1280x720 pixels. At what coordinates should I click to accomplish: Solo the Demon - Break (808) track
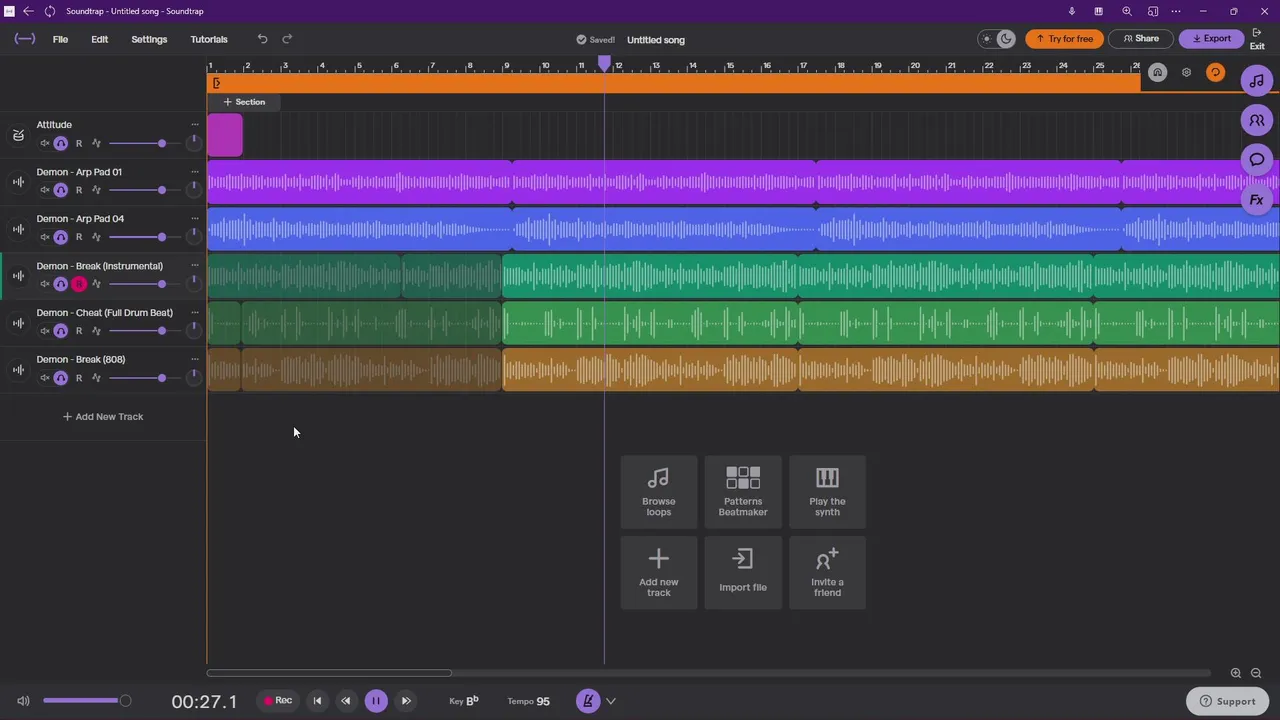pyautogui.click(x=61, y=378)
